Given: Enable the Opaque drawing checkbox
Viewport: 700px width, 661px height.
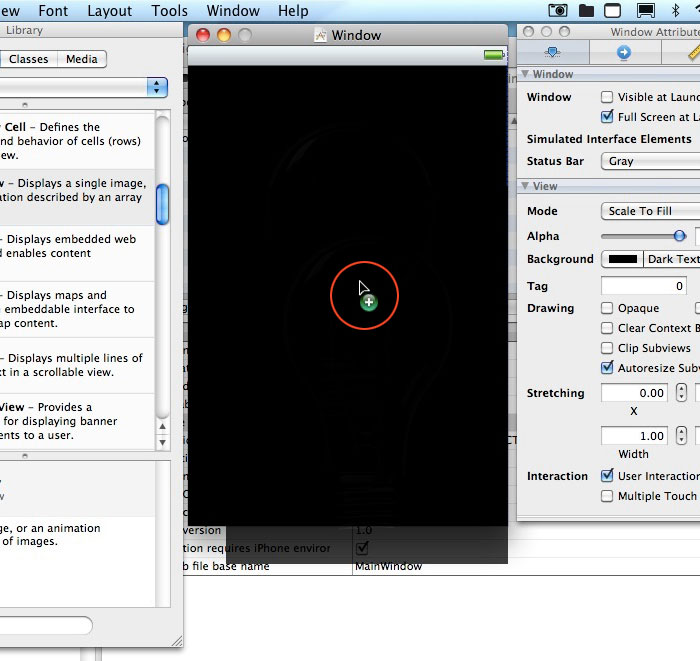Looking at the screenshot, I should [607, 308].
